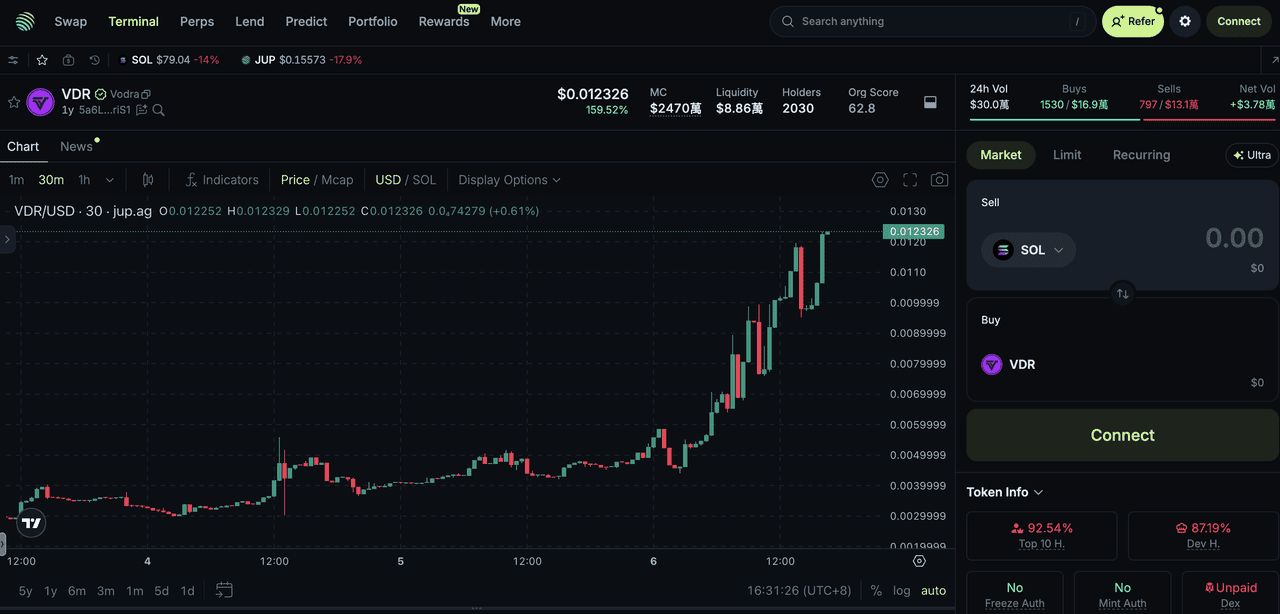Open the holdings bag icon in the ticker bar
Screen dimensions: 1280x614
68,60
